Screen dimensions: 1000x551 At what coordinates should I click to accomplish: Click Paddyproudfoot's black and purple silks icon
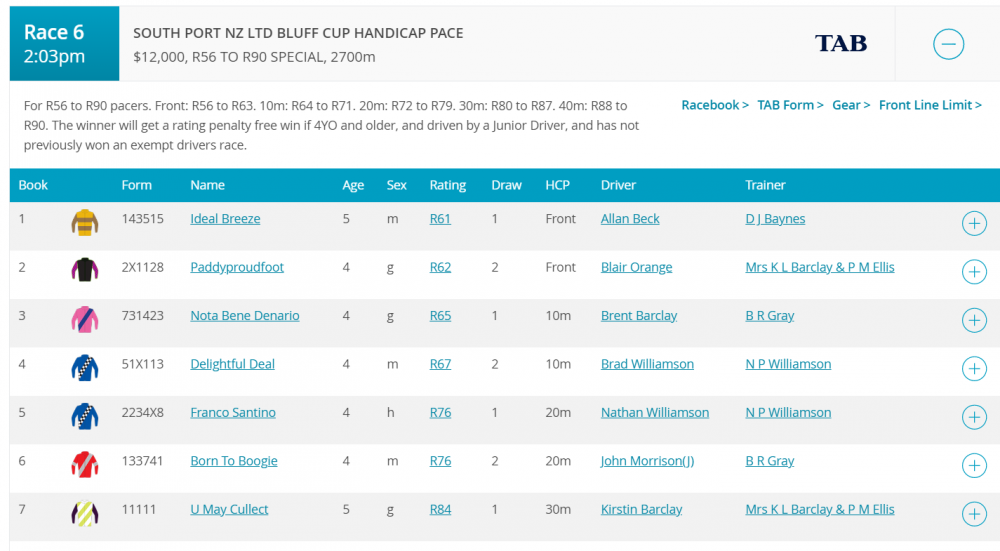coord(85,269)
